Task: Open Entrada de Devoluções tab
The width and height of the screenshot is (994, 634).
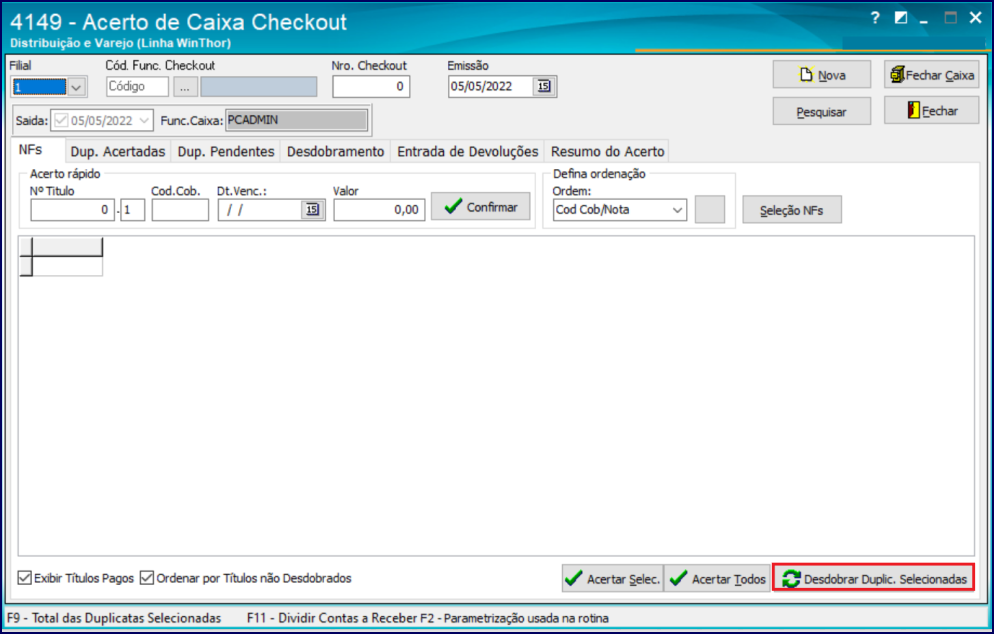Action: pos(468,152)
